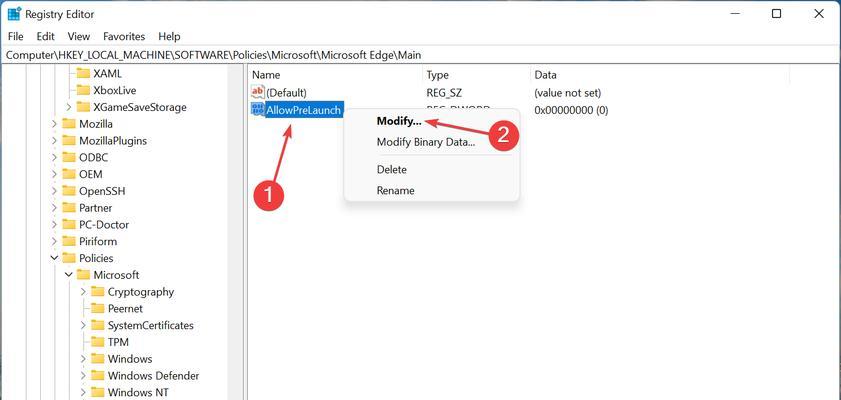
Task: Select the XboxLive key label in tree
Action: pyautogui.click(x=114, y=90)
